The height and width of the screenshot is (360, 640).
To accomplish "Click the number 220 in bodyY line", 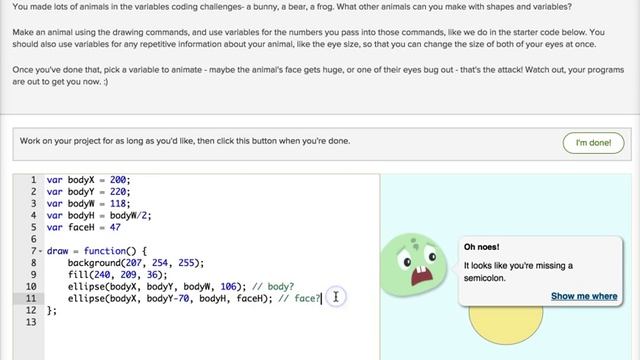I will point(118,192).
